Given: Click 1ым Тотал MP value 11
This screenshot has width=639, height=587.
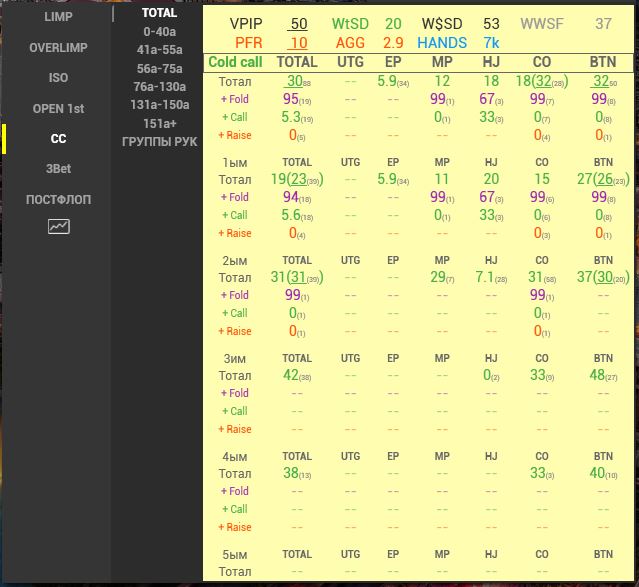Looking at the screenshot, I should pos(442,179).
